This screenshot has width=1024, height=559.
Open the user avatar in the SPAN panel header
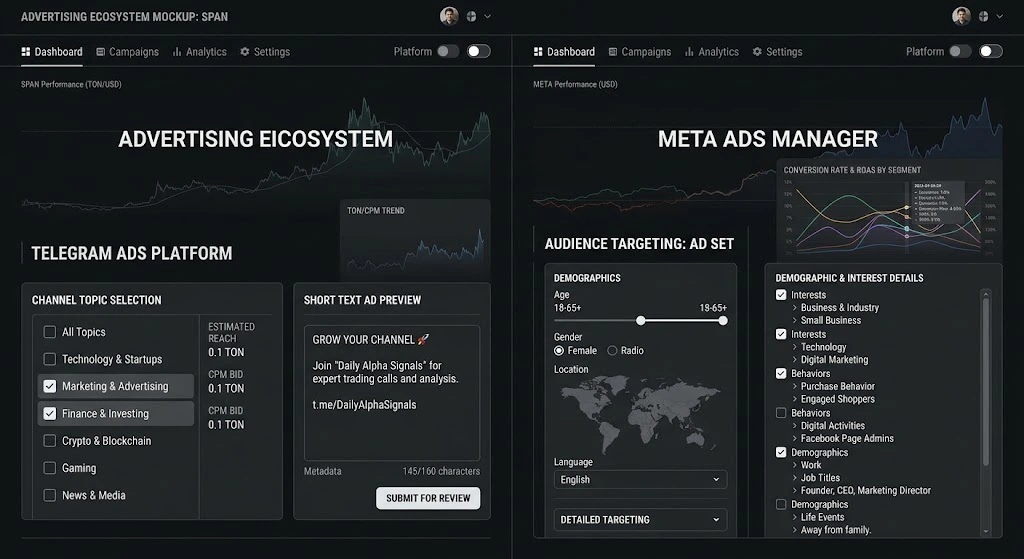tap(449, 16)
